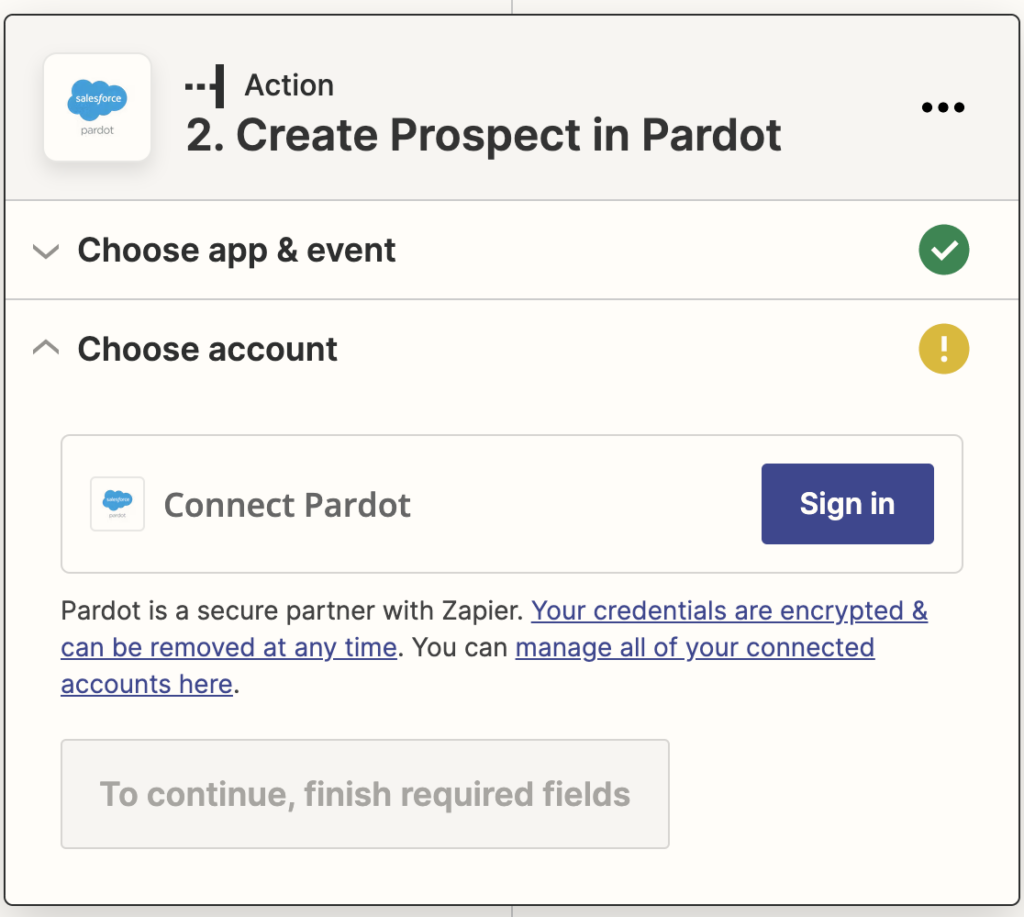Open the step options ellipsis menu
The height and width of the screenshot is (917, 1024).
point(942,107)
